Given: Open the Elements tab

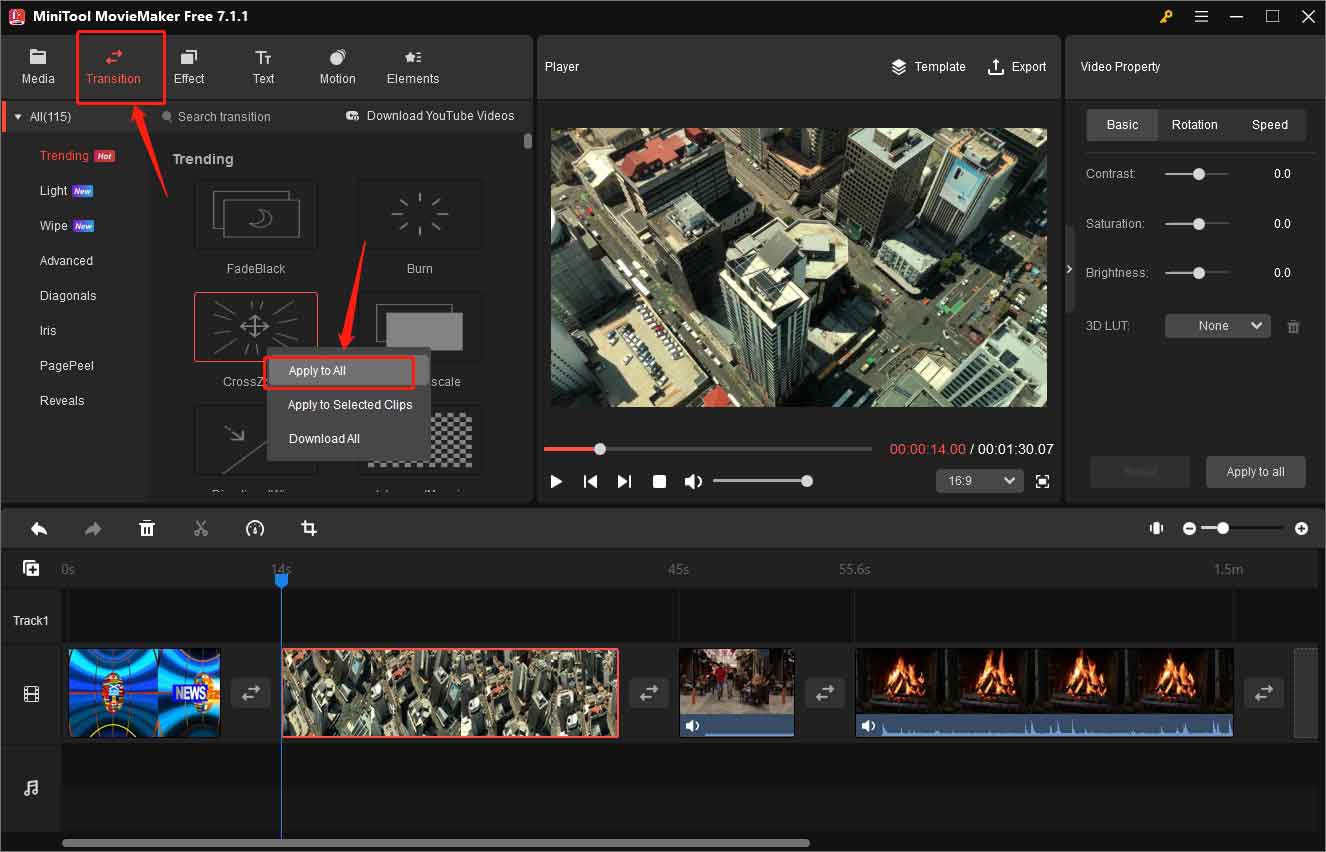Looking at the screenshot, I should coord(413,66).
